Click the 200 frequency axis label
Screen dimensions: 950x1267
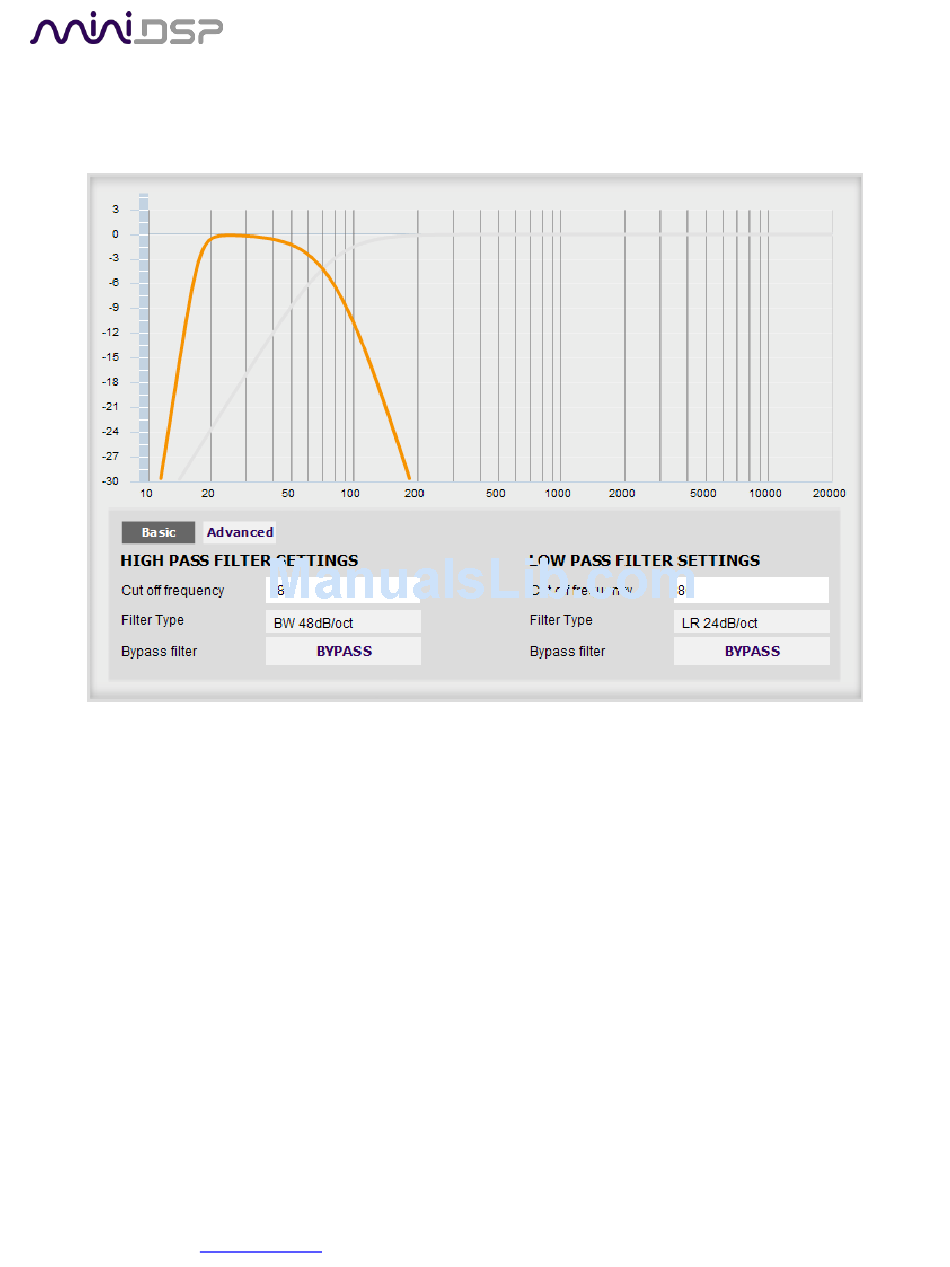tap(414, 493)
